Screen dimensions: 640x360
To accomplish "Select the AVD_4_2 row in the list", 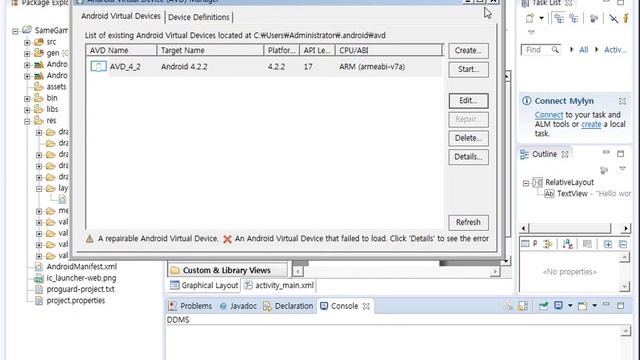I will (264, 67).
